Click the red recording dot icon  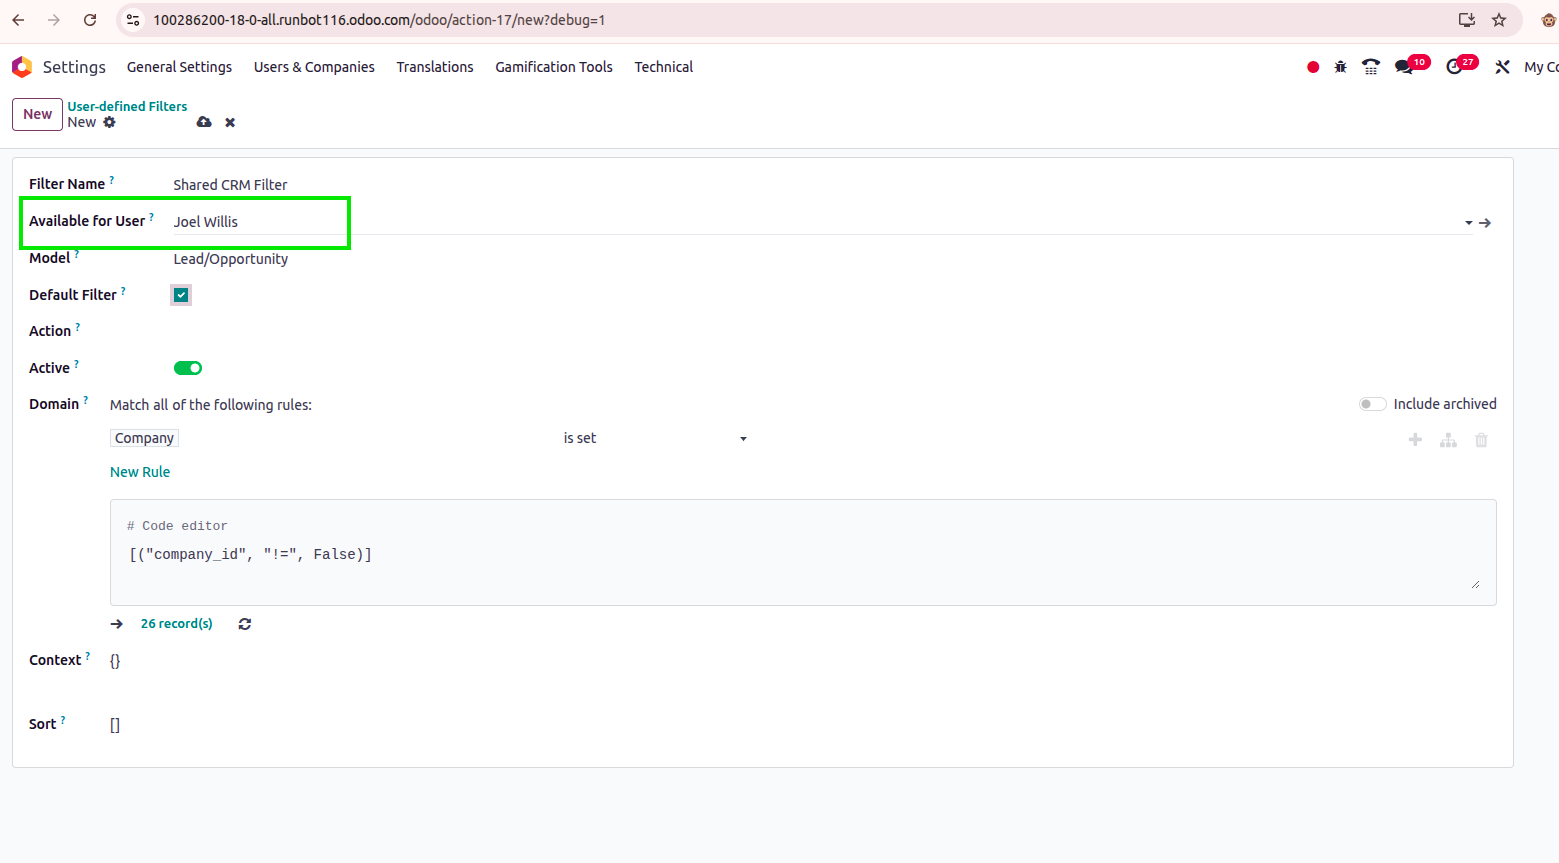[1313, 67]
